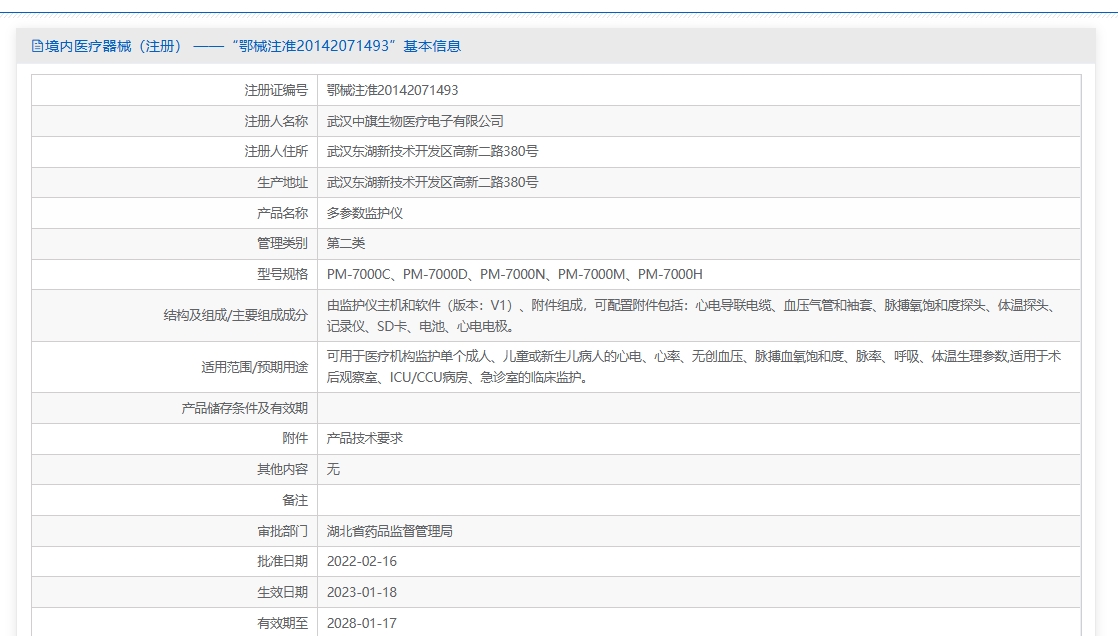Image resolution: width=1118 pixels, height=636 pixels.
Task: Select effective date 2023-01-18
Action: click(x=361, y=592)
